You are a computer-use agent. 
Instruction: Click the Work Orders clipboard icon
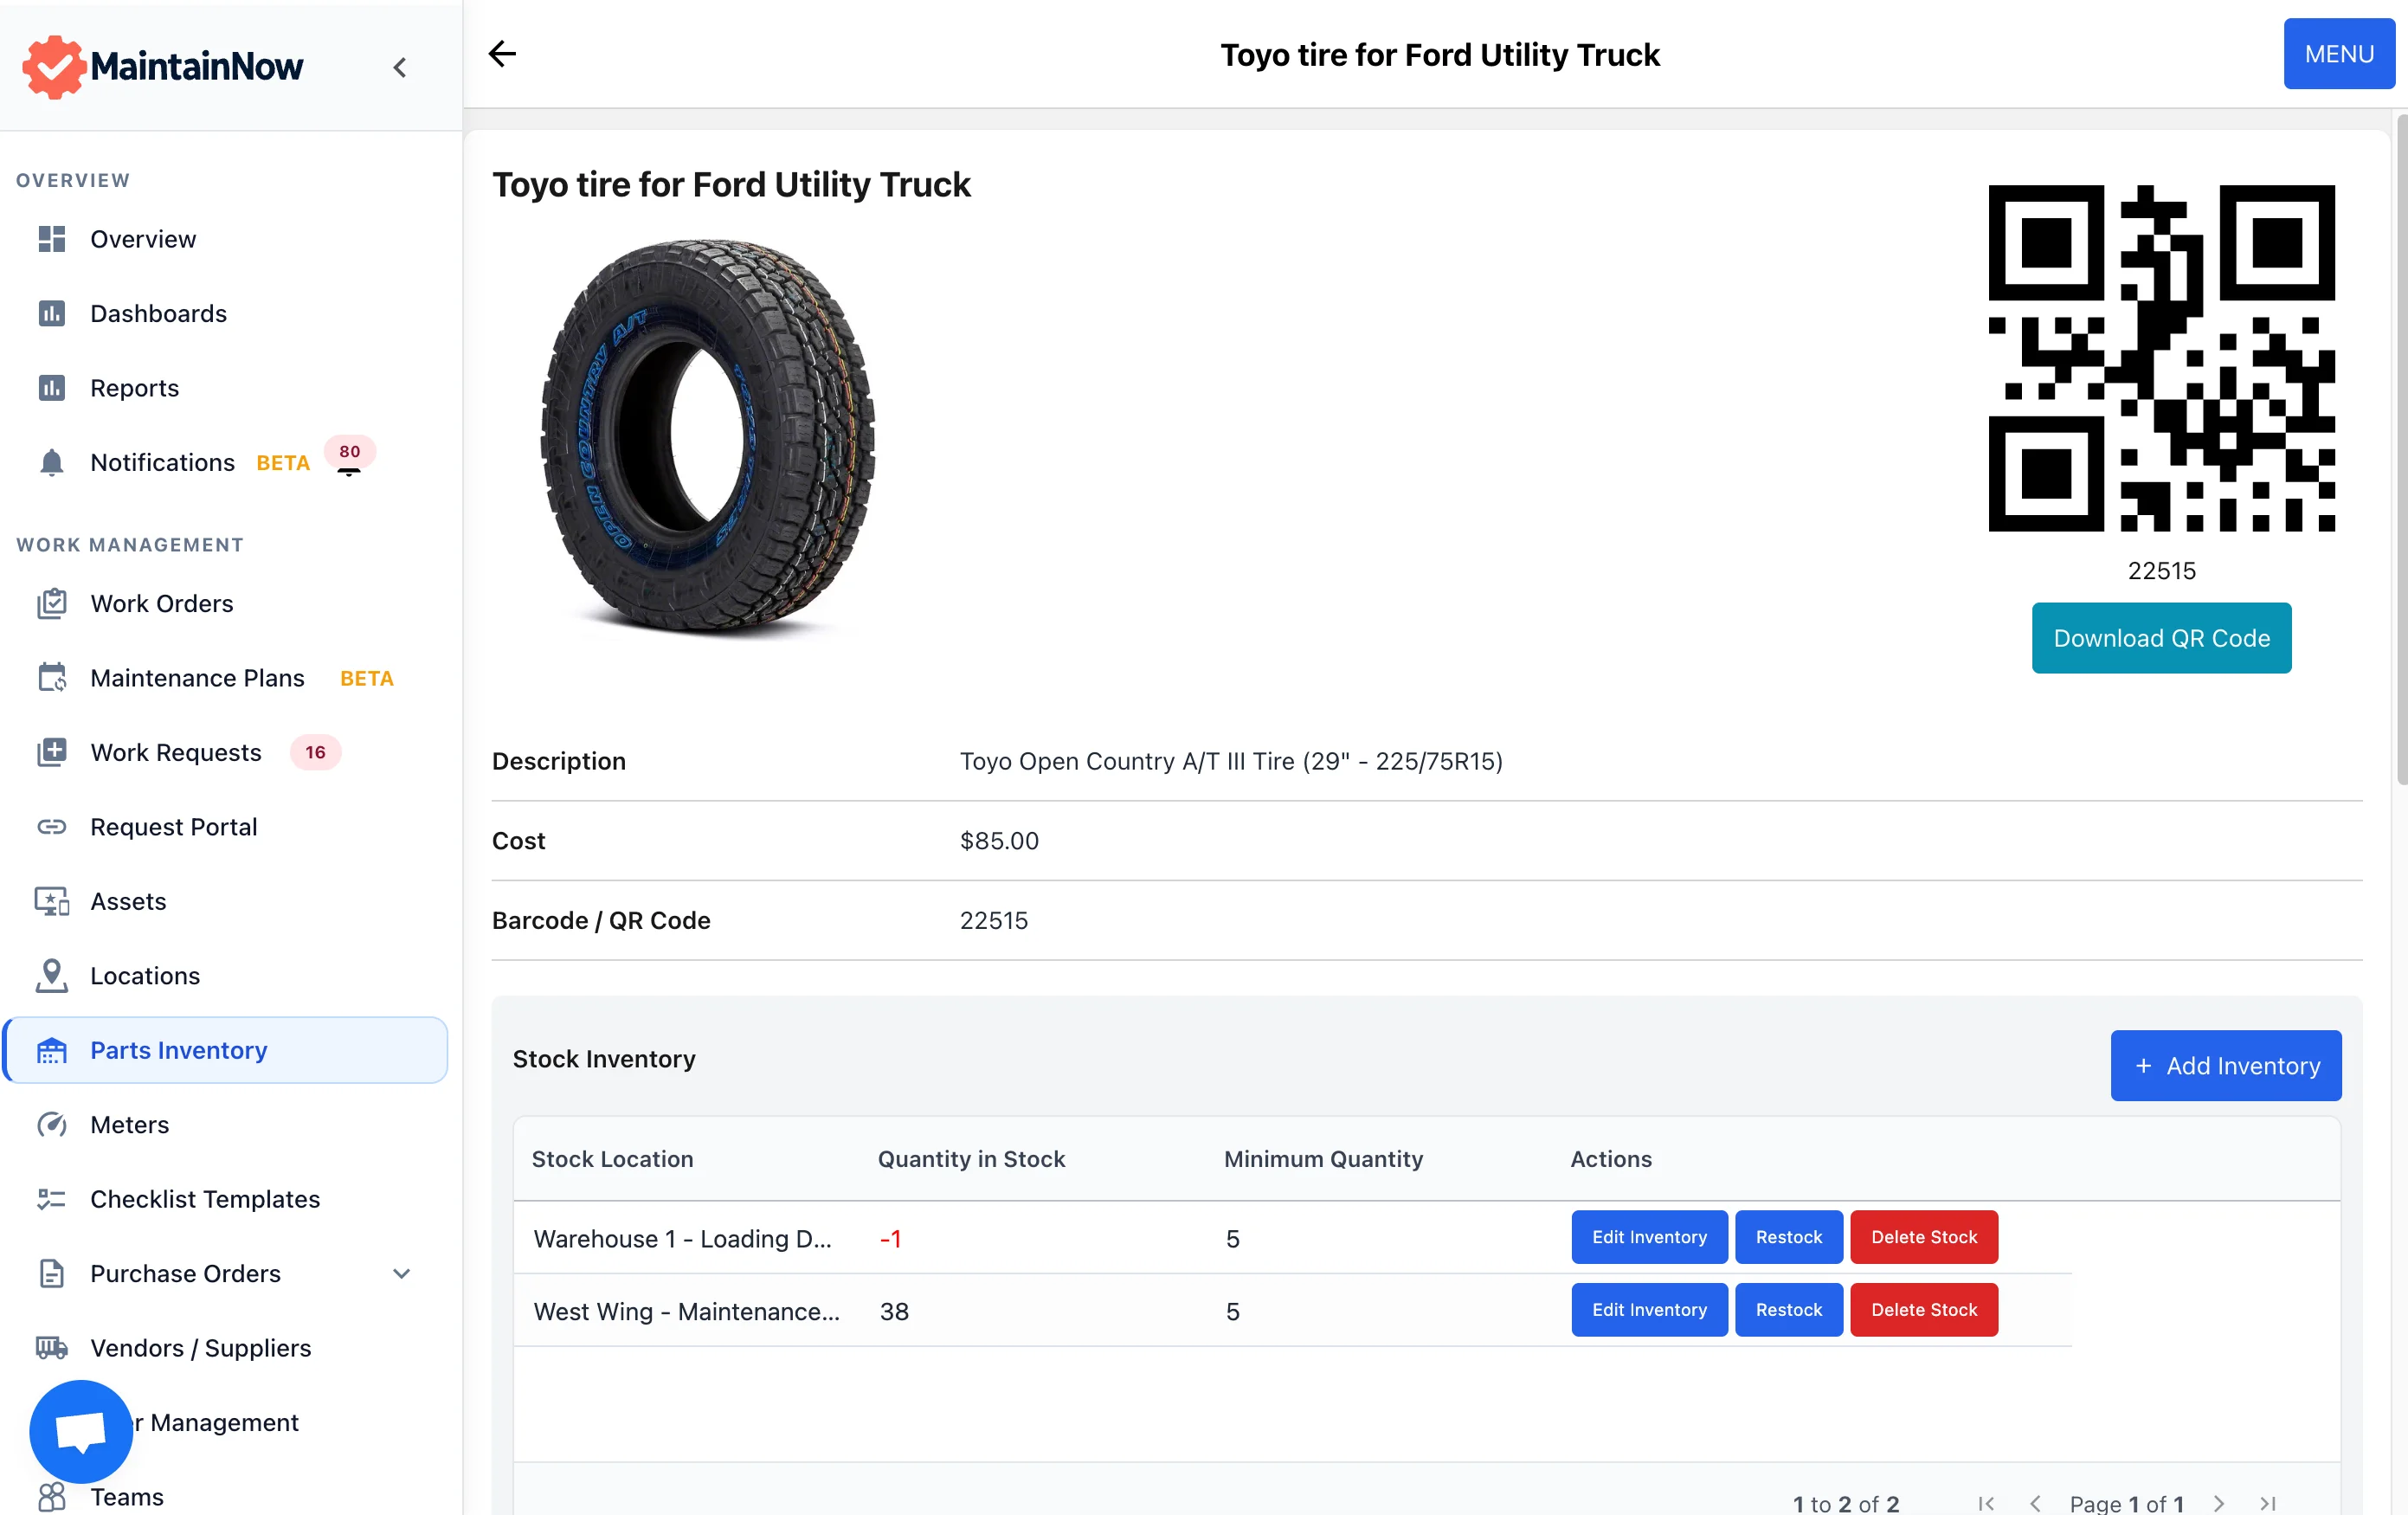tap(51, 603)
